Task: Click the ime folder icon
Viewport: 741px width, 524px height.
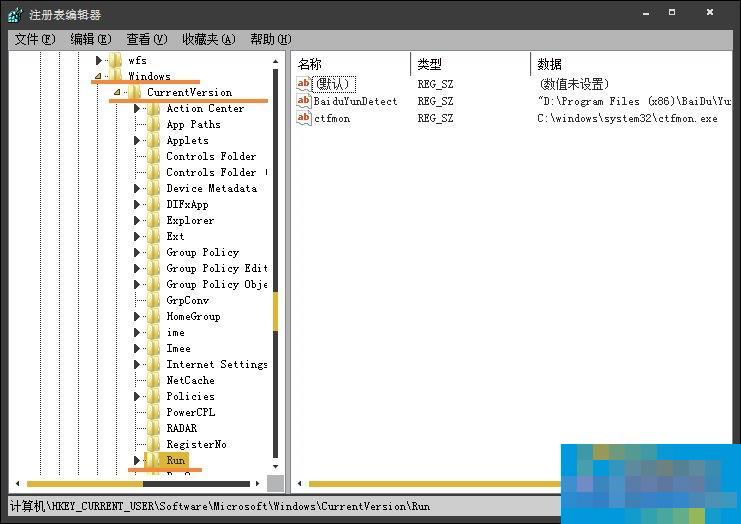Action: coord(154,333)
